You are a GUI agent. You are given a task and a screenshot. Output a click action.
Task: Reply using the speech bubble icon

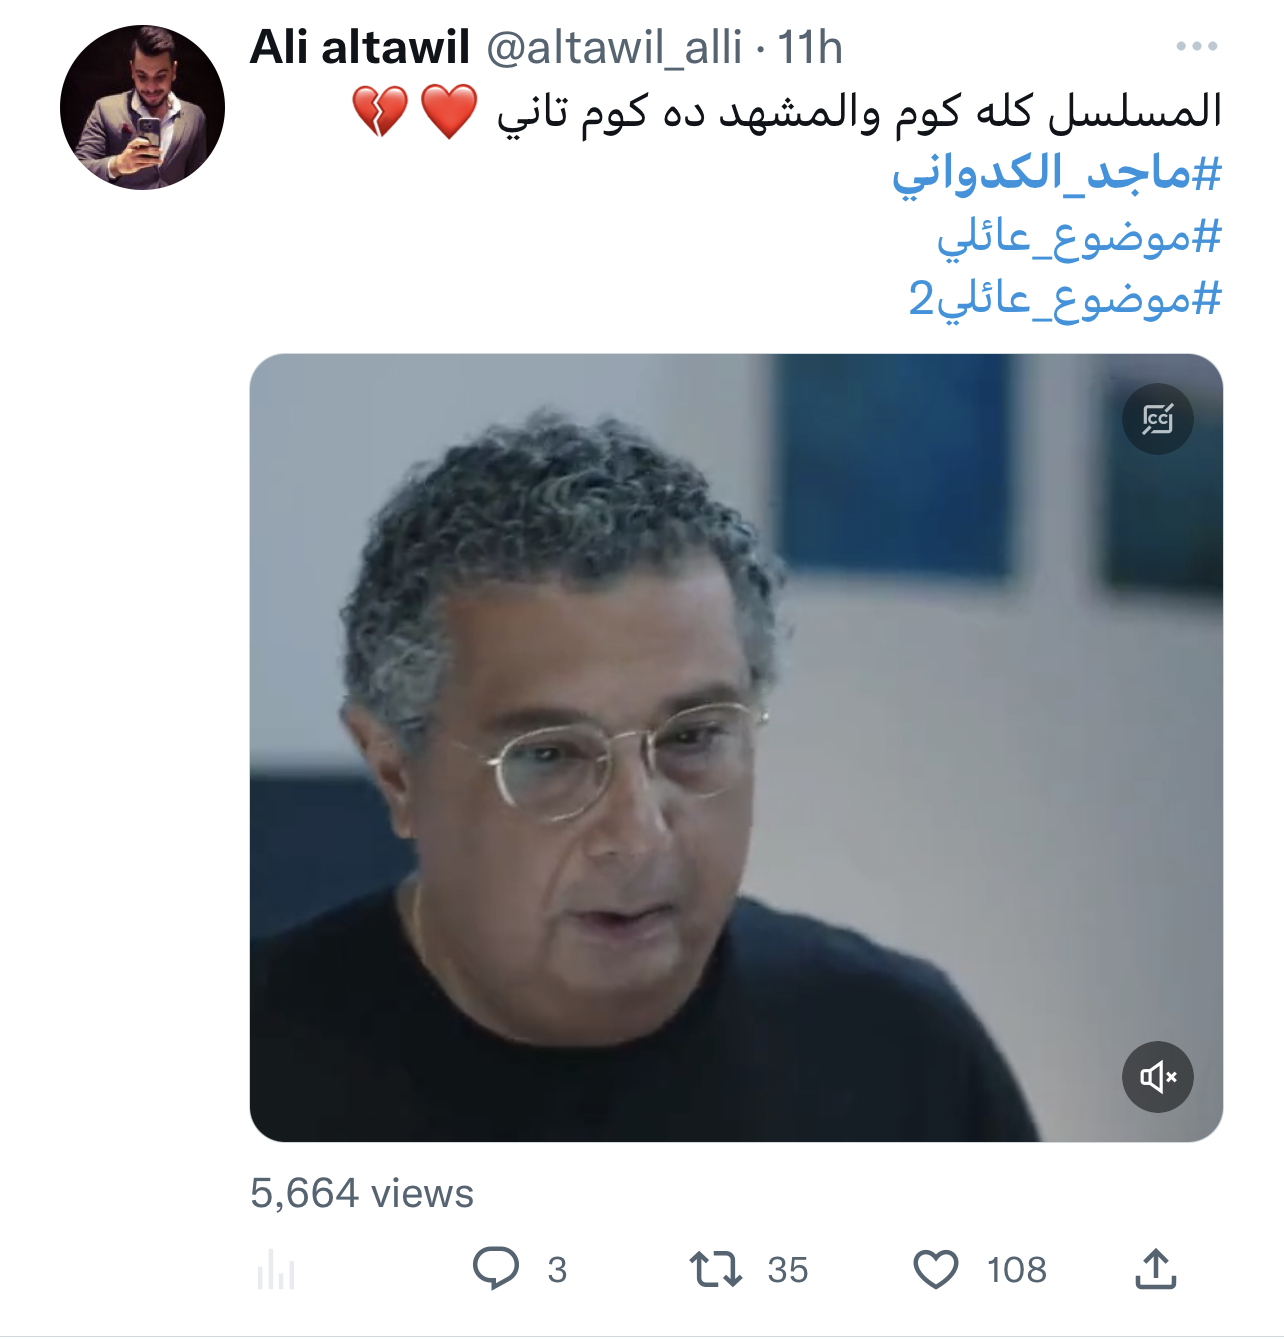click(496, 1269)
